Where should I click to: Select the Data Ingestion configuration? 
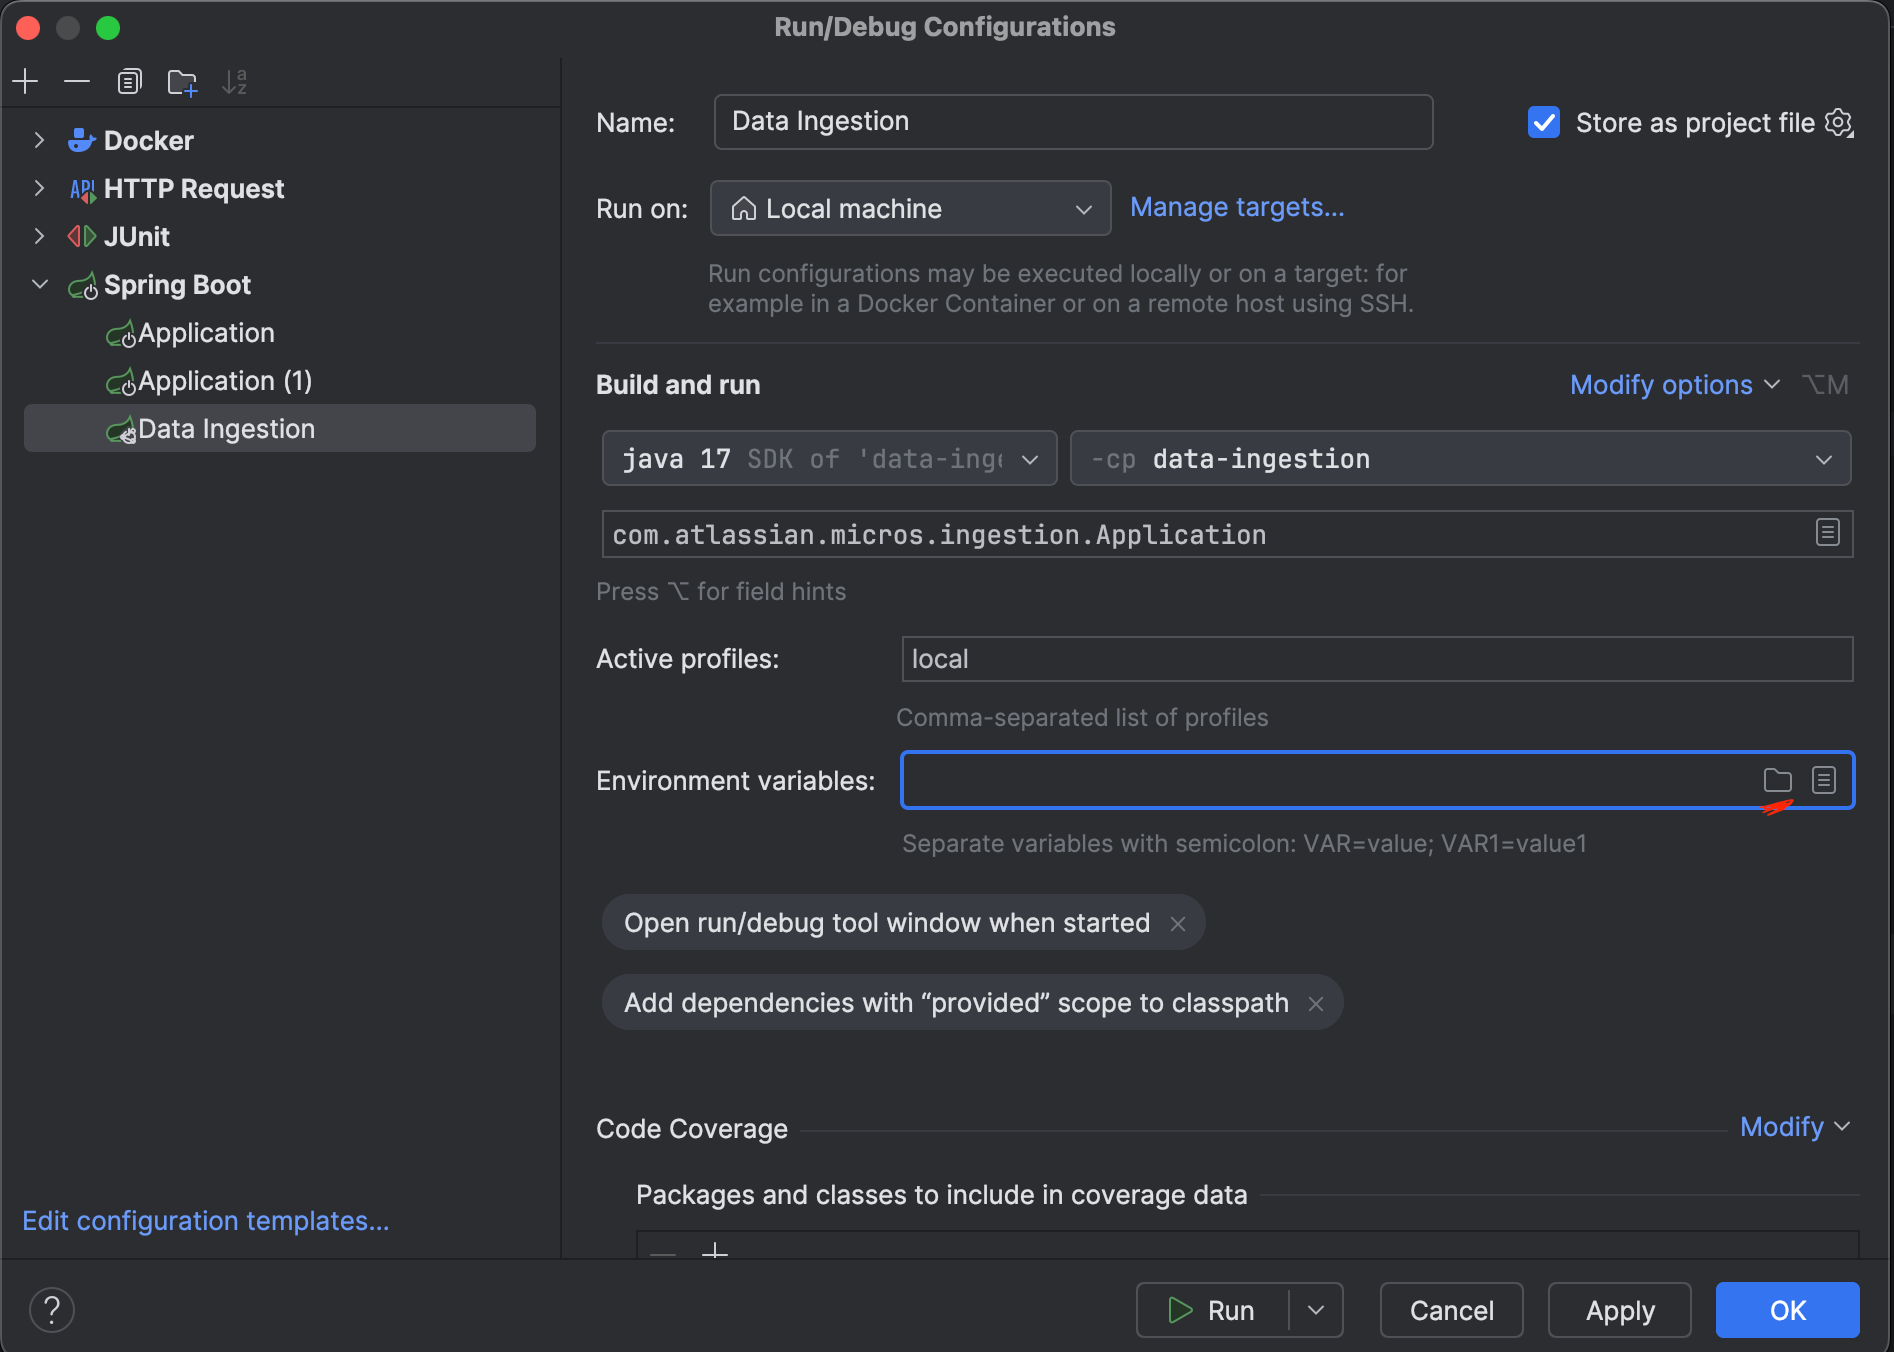[280, 429]
